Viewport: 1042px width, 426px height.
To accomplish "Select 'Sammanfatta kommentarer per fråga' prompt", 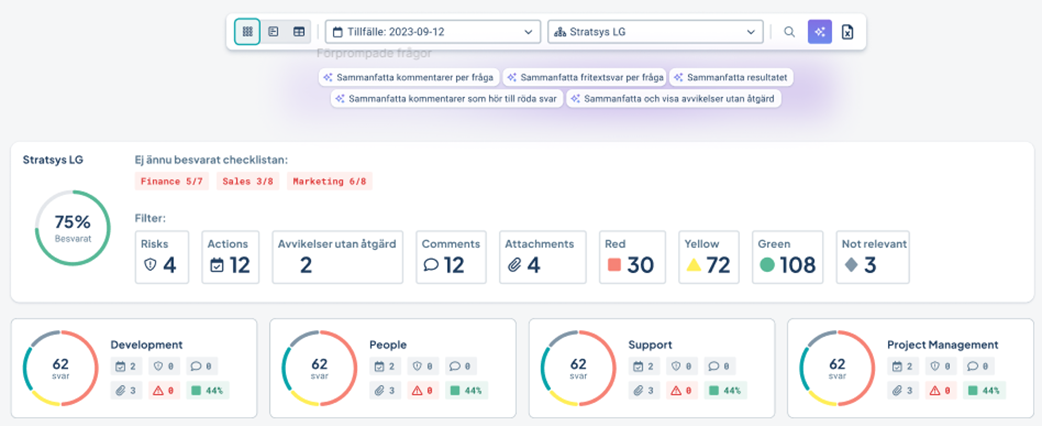I will coord(408,77).
